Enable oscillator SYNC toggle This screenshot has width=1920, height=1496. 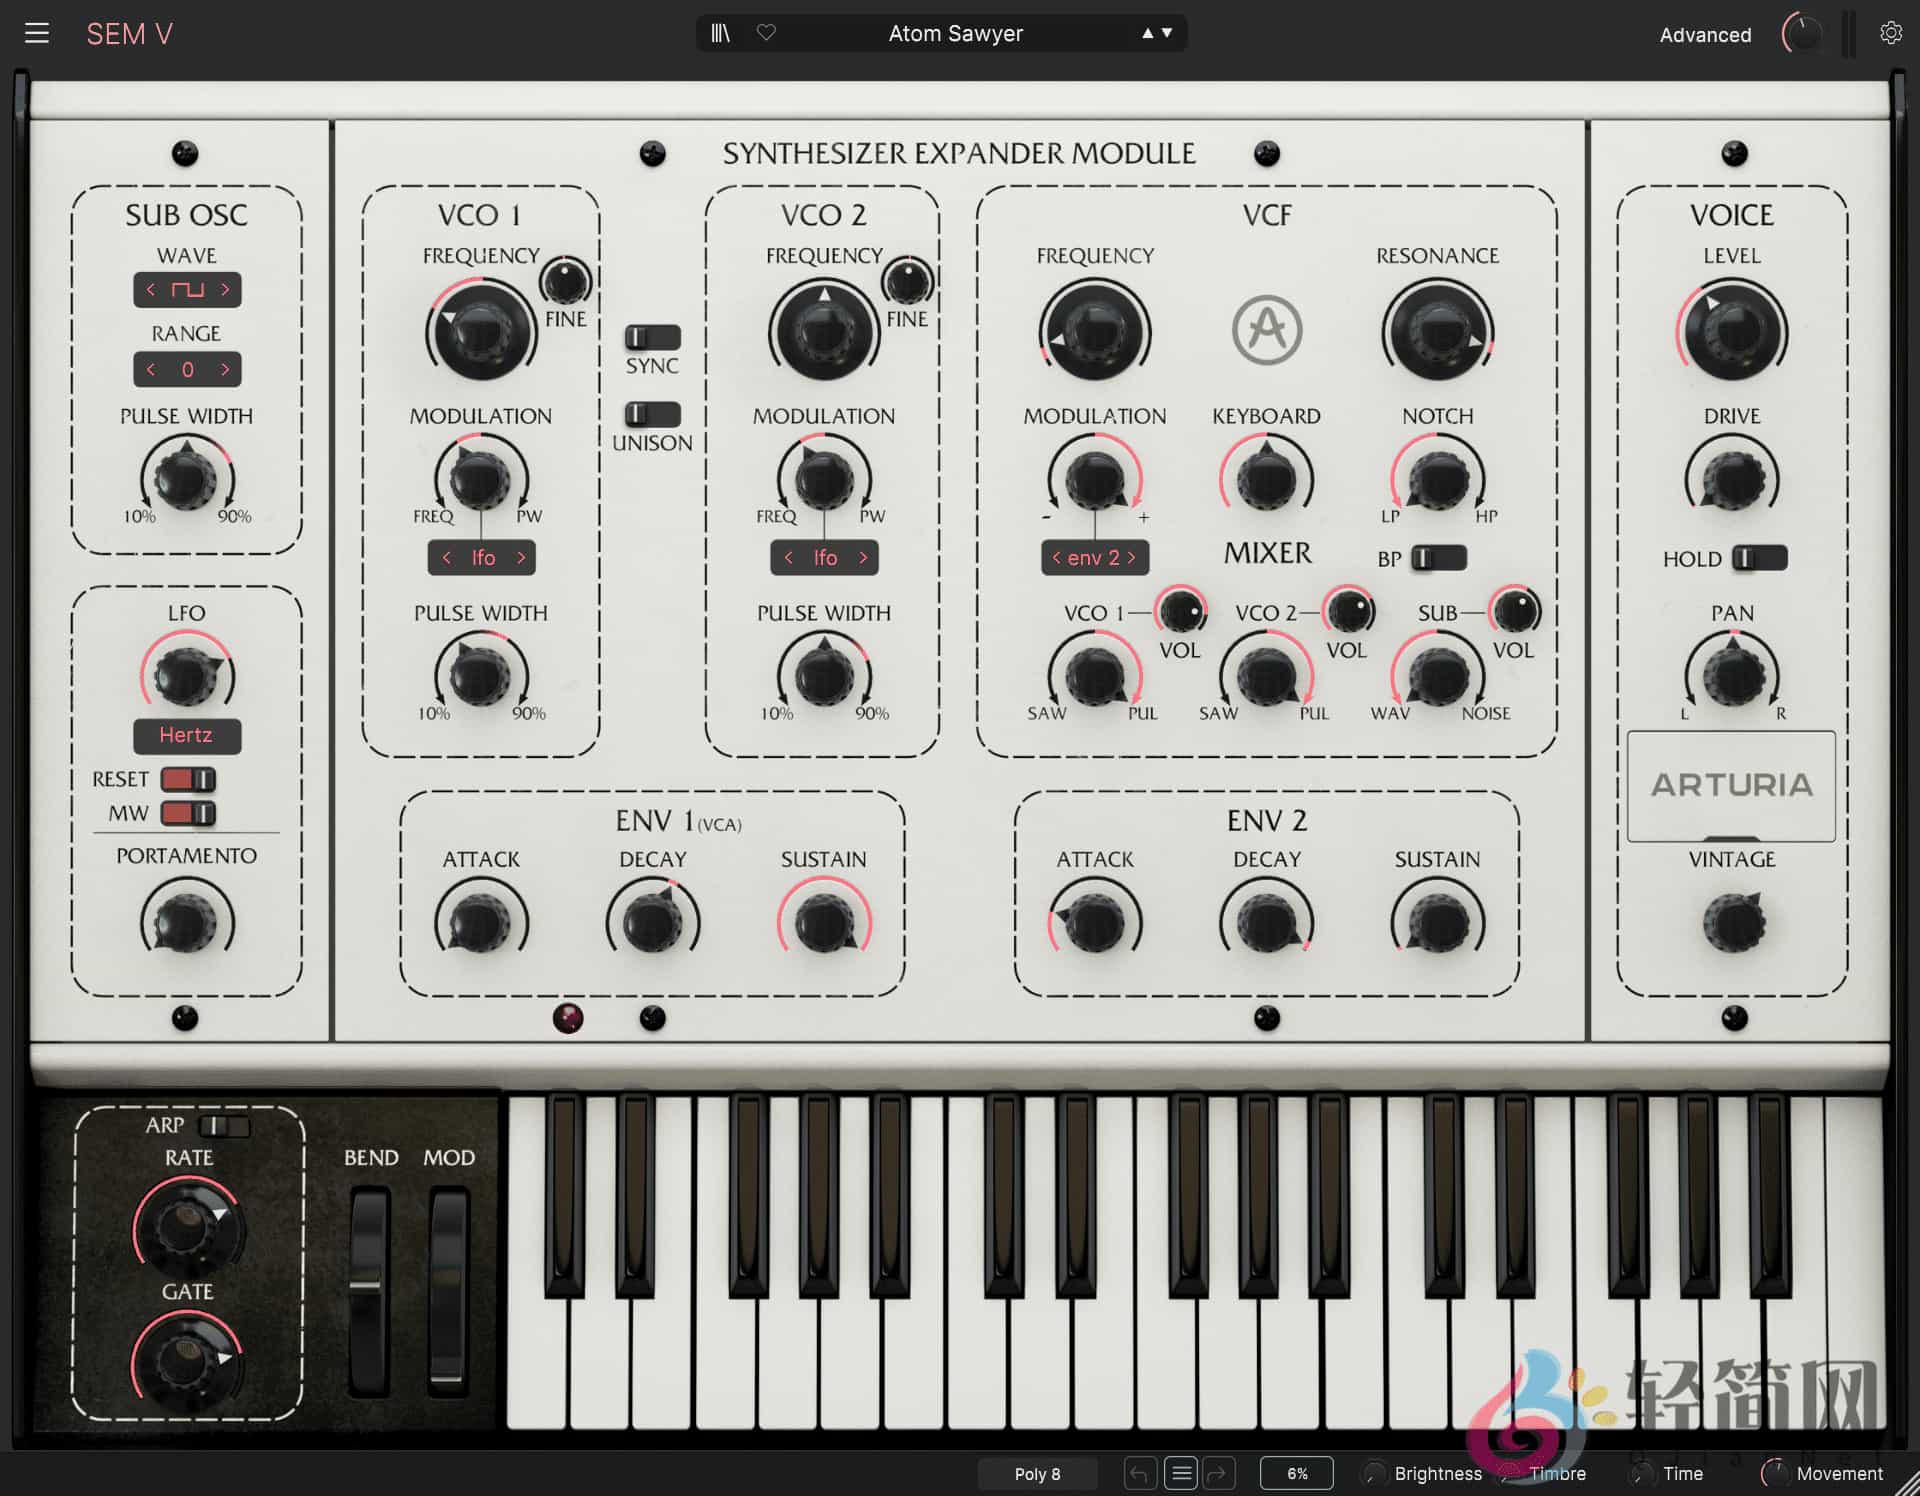click(651, 337)
